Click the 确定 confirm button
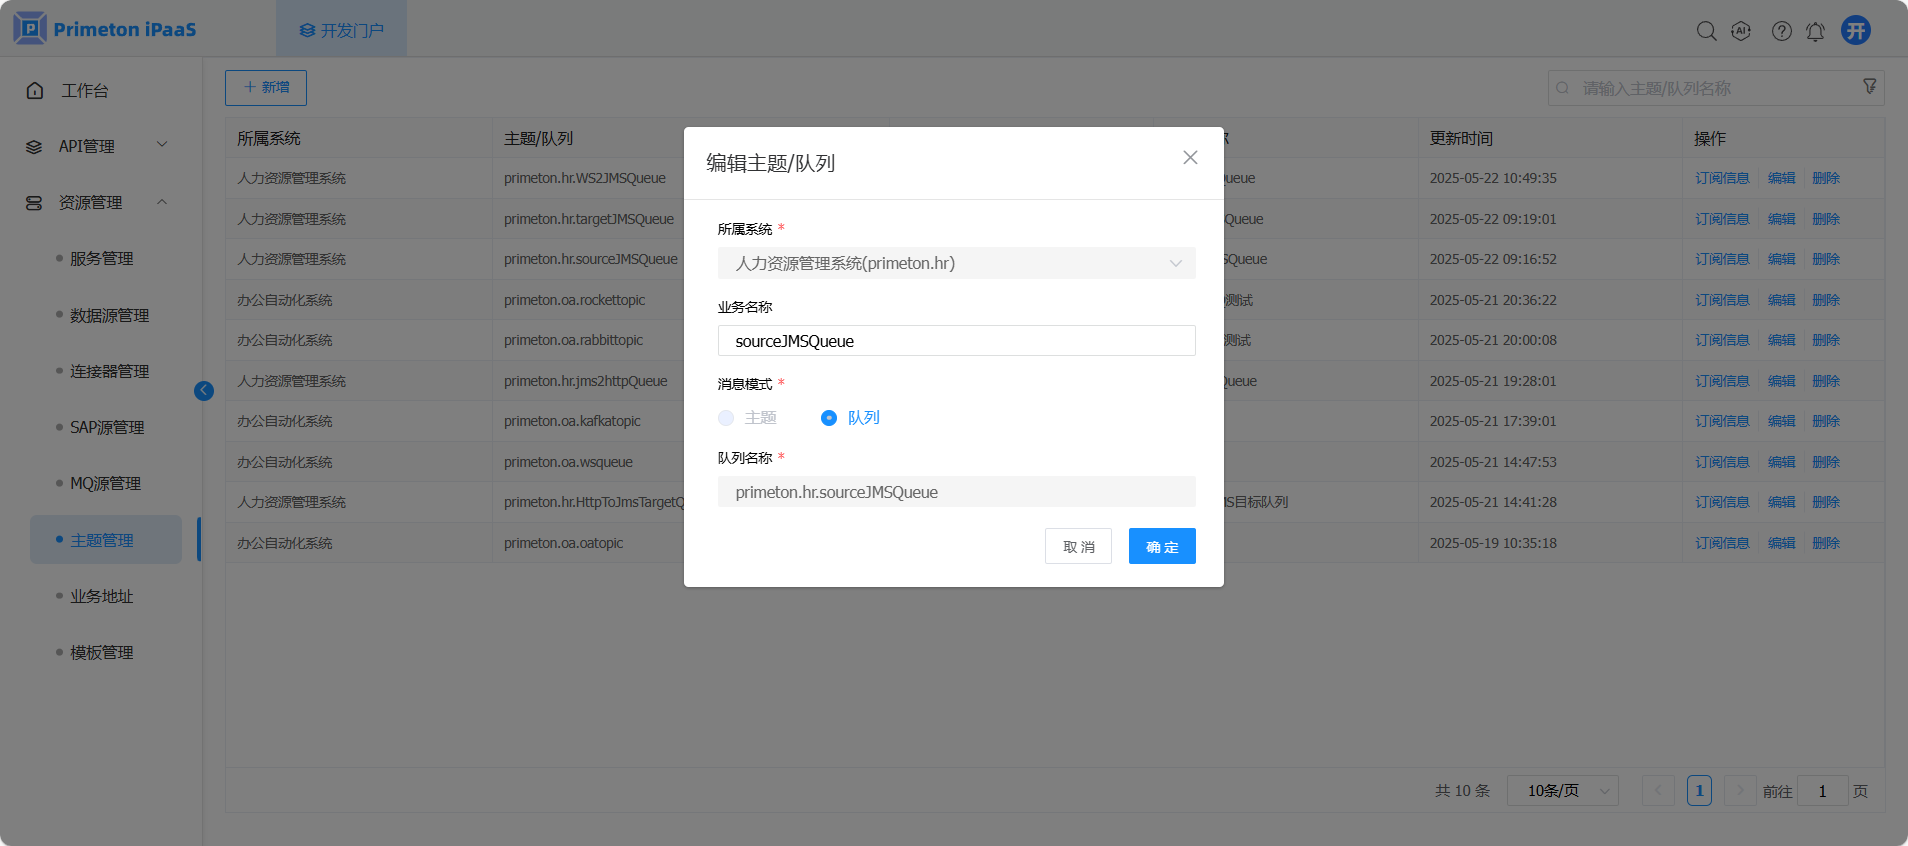 1162,546
